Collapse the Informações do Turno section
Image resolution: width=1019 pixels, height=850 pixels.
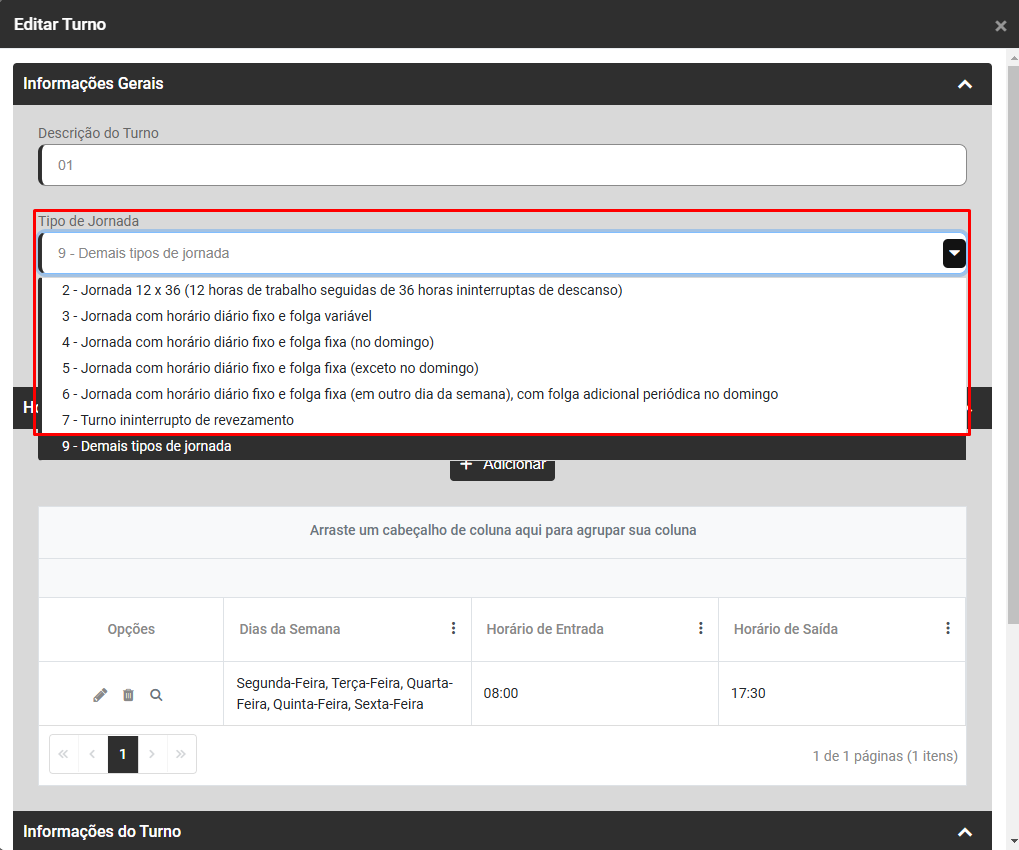964,832
